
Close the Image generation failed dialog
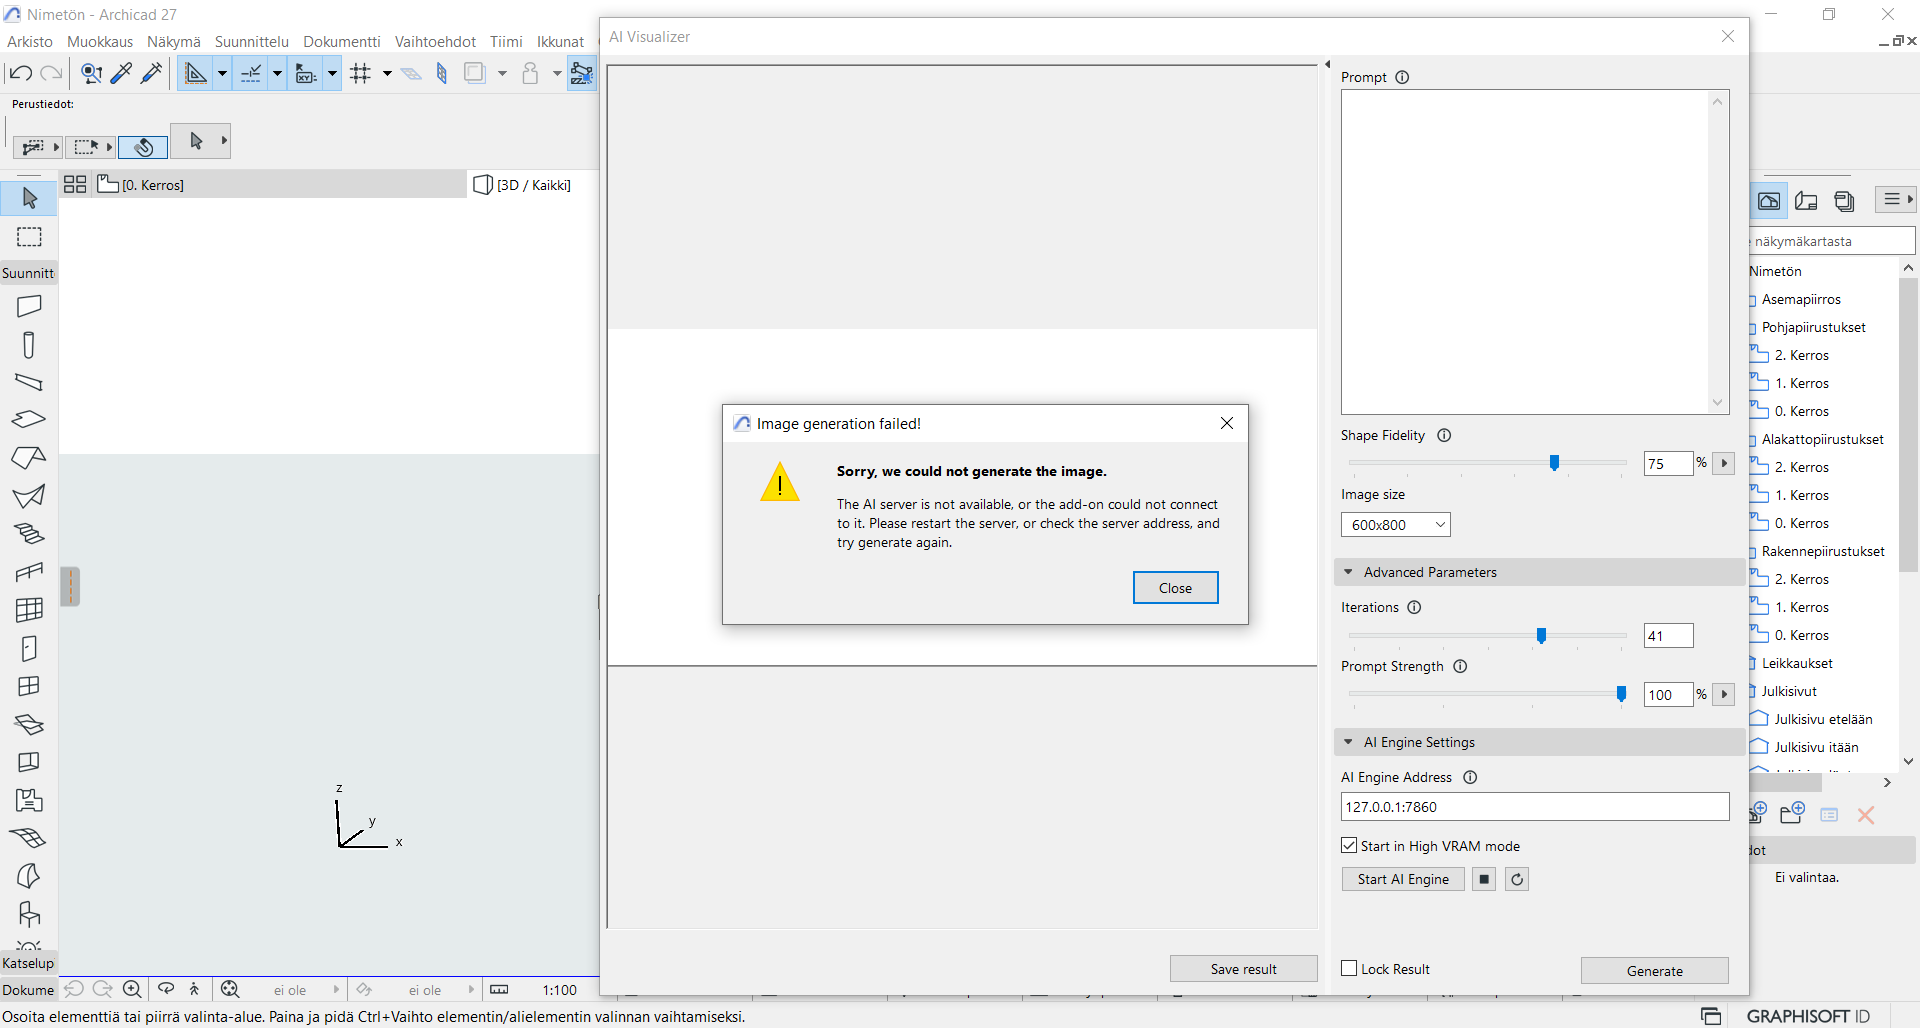1175,588
